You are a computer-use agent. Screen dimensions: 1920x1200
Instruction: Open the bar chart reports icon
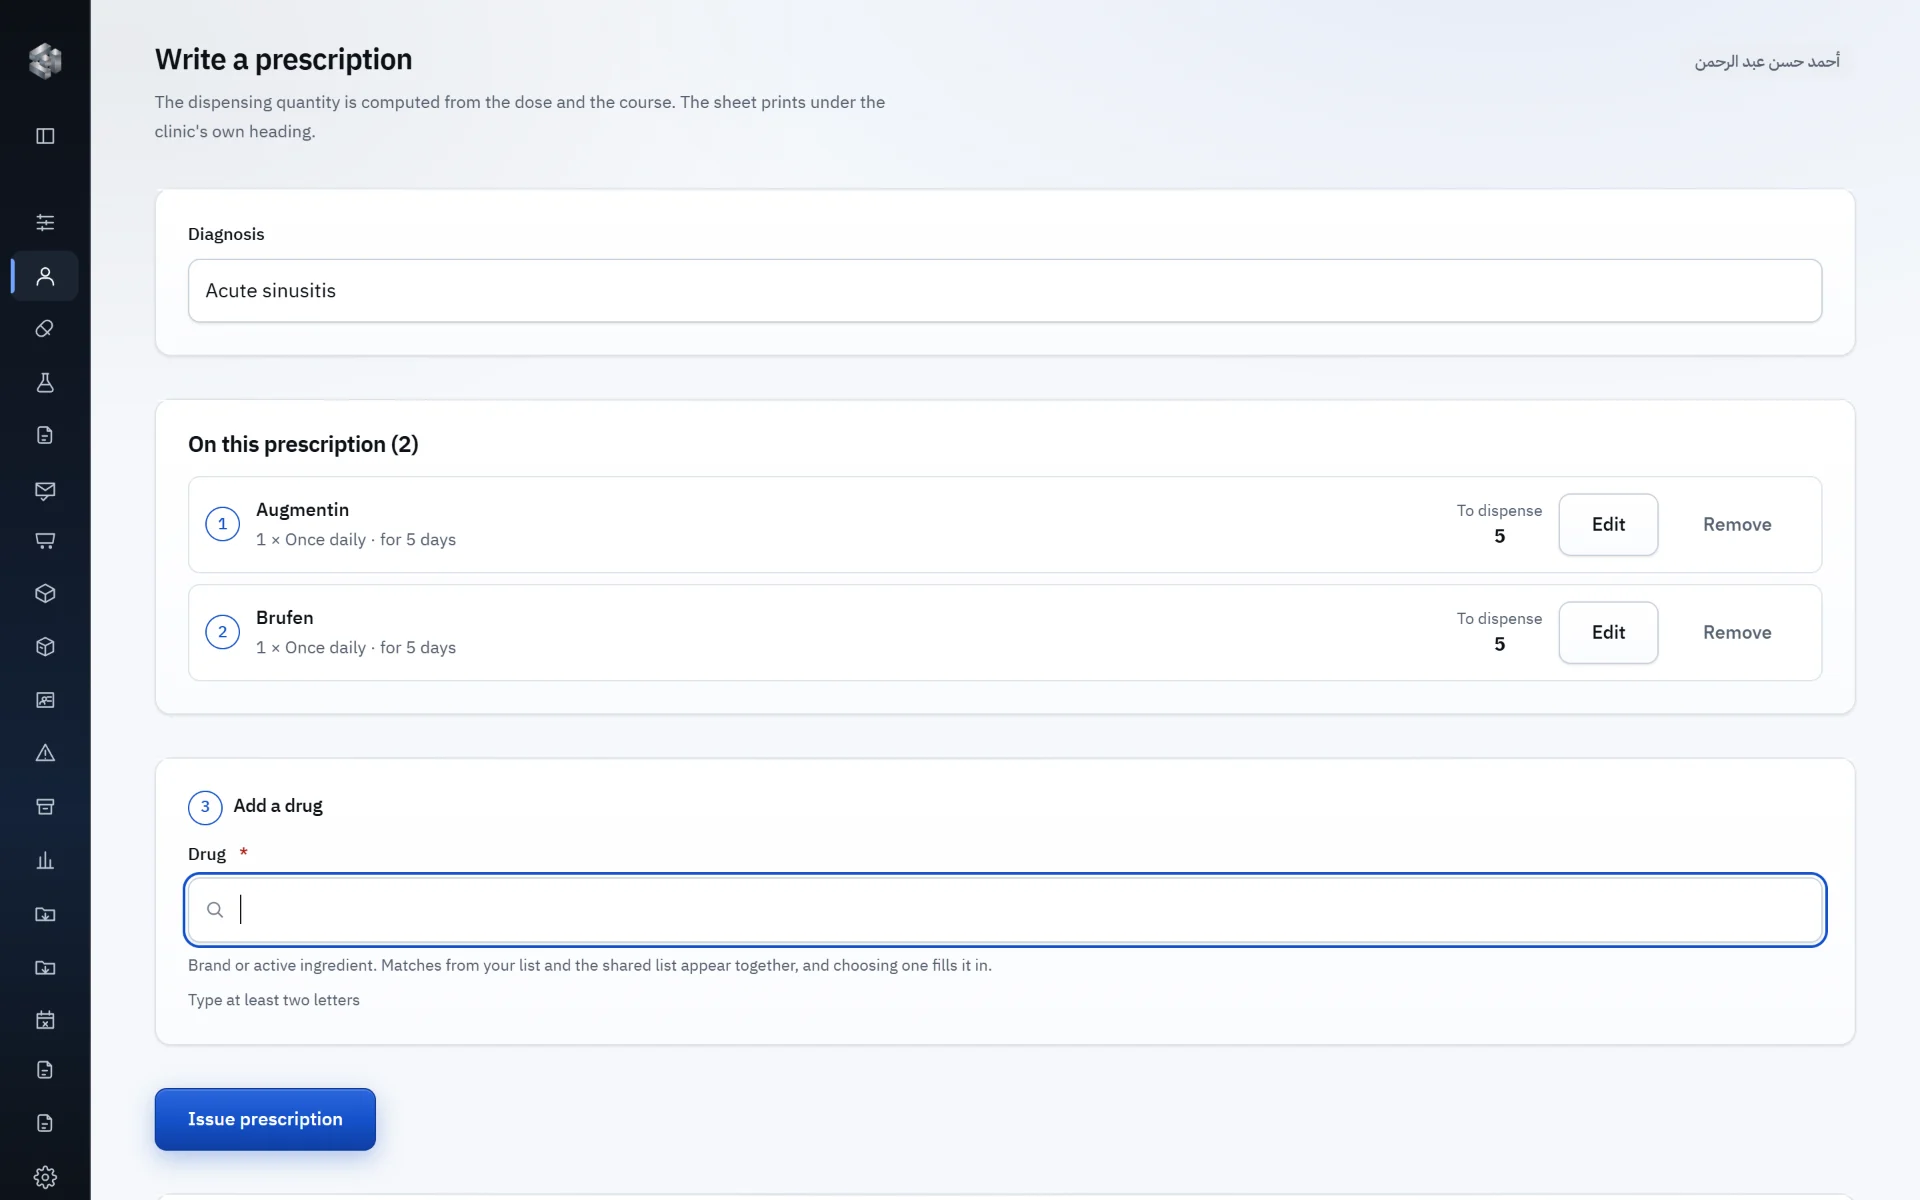[x=45, y=860]
